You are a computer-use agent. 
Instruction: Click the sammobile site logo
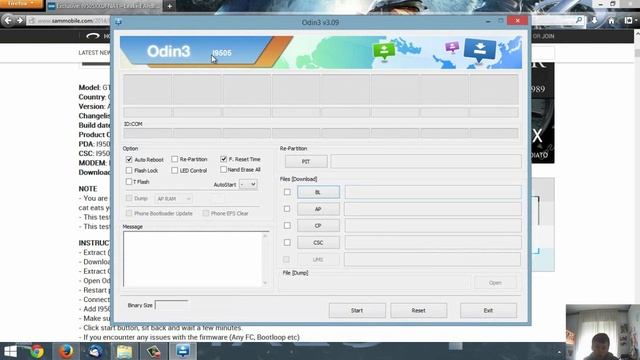93,36
